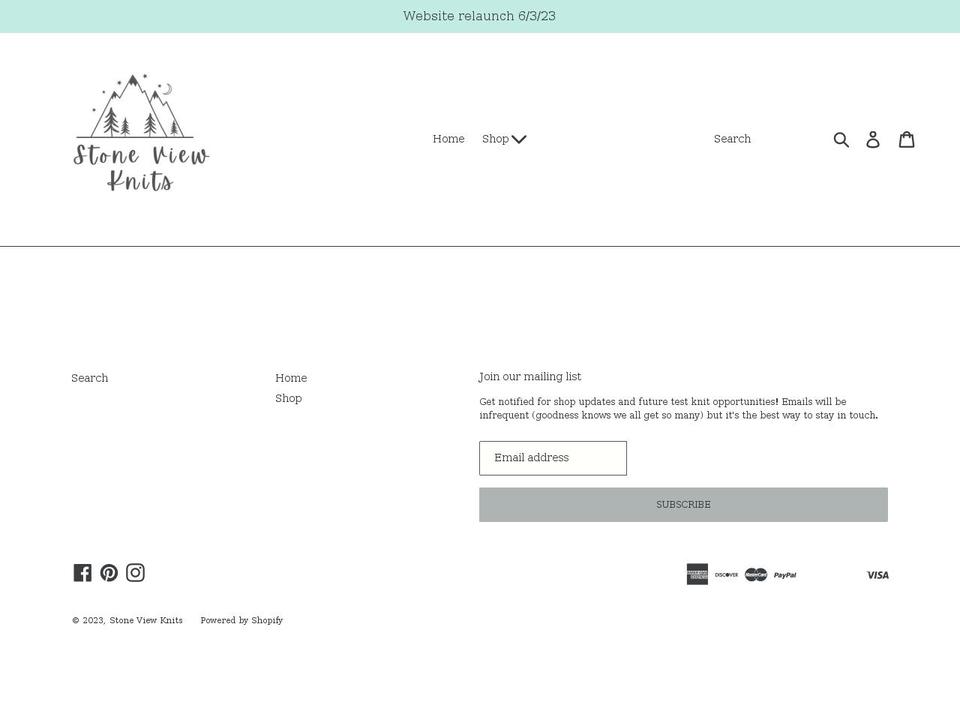Go to Home in the header navigation

pos(449,139)
